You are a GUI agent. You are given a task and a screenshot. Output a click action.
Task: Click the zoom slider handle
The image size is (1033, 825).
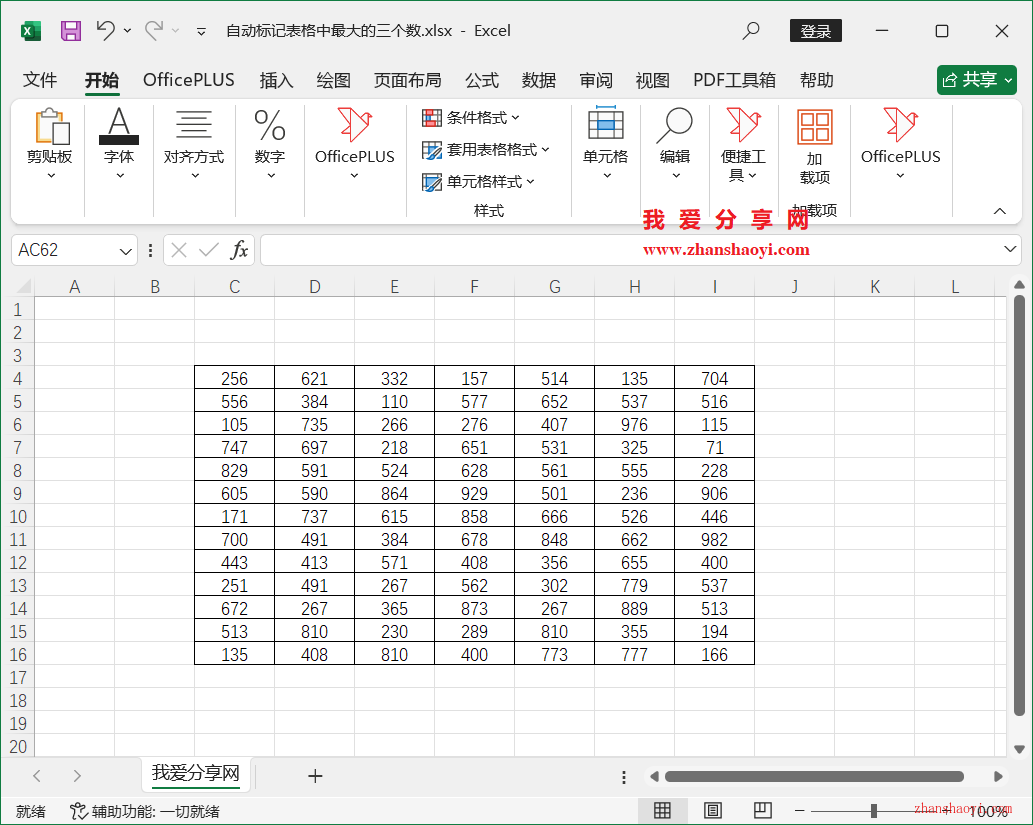(874, 811)
